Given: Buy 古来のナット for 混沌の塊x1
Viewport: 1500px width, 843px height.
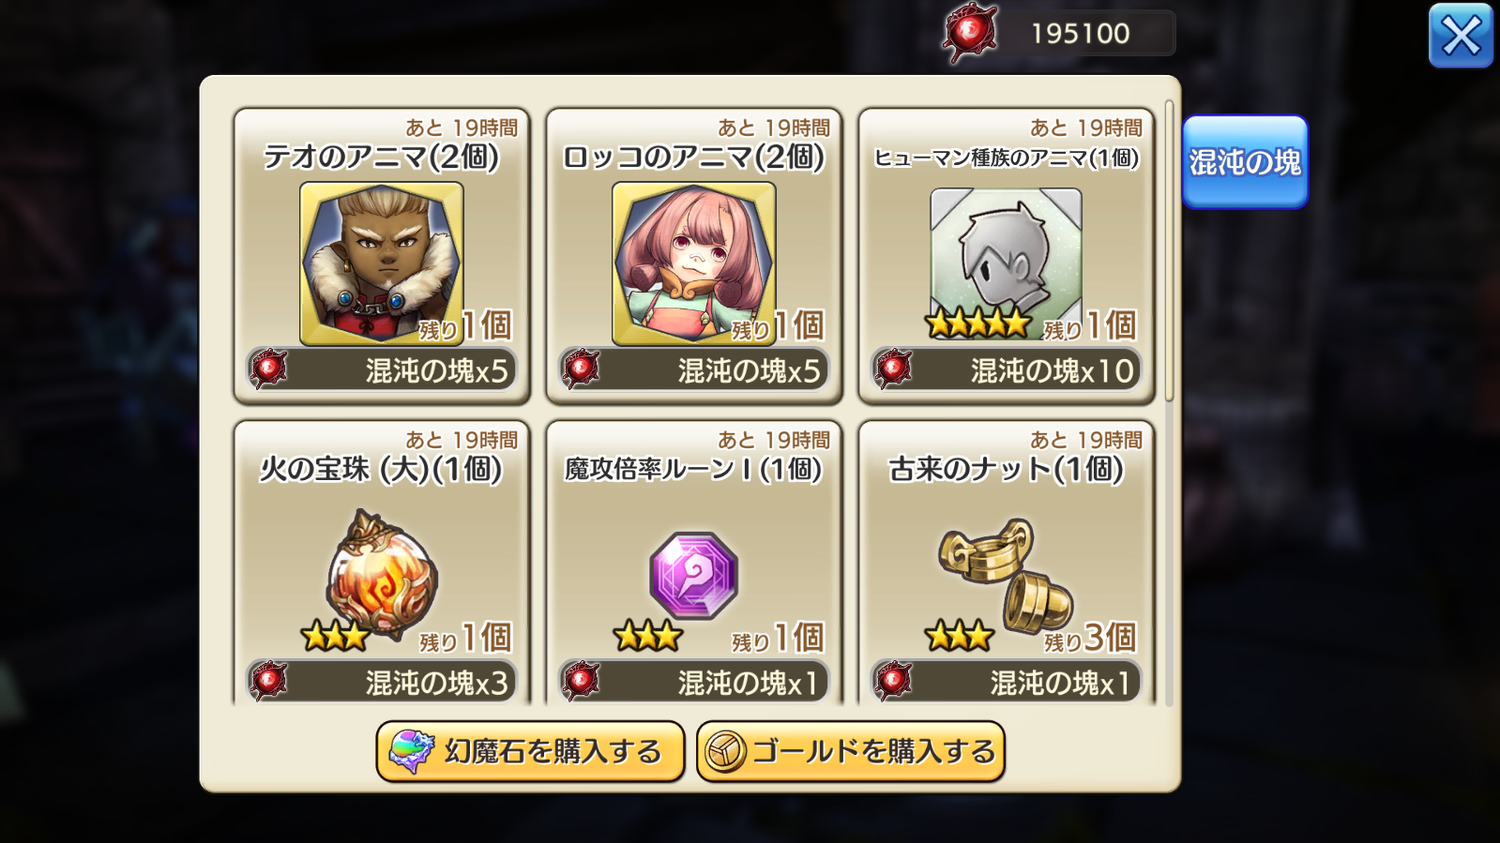Looking at the screenshot, I should pyautogui.click(x=1006, y=682).
